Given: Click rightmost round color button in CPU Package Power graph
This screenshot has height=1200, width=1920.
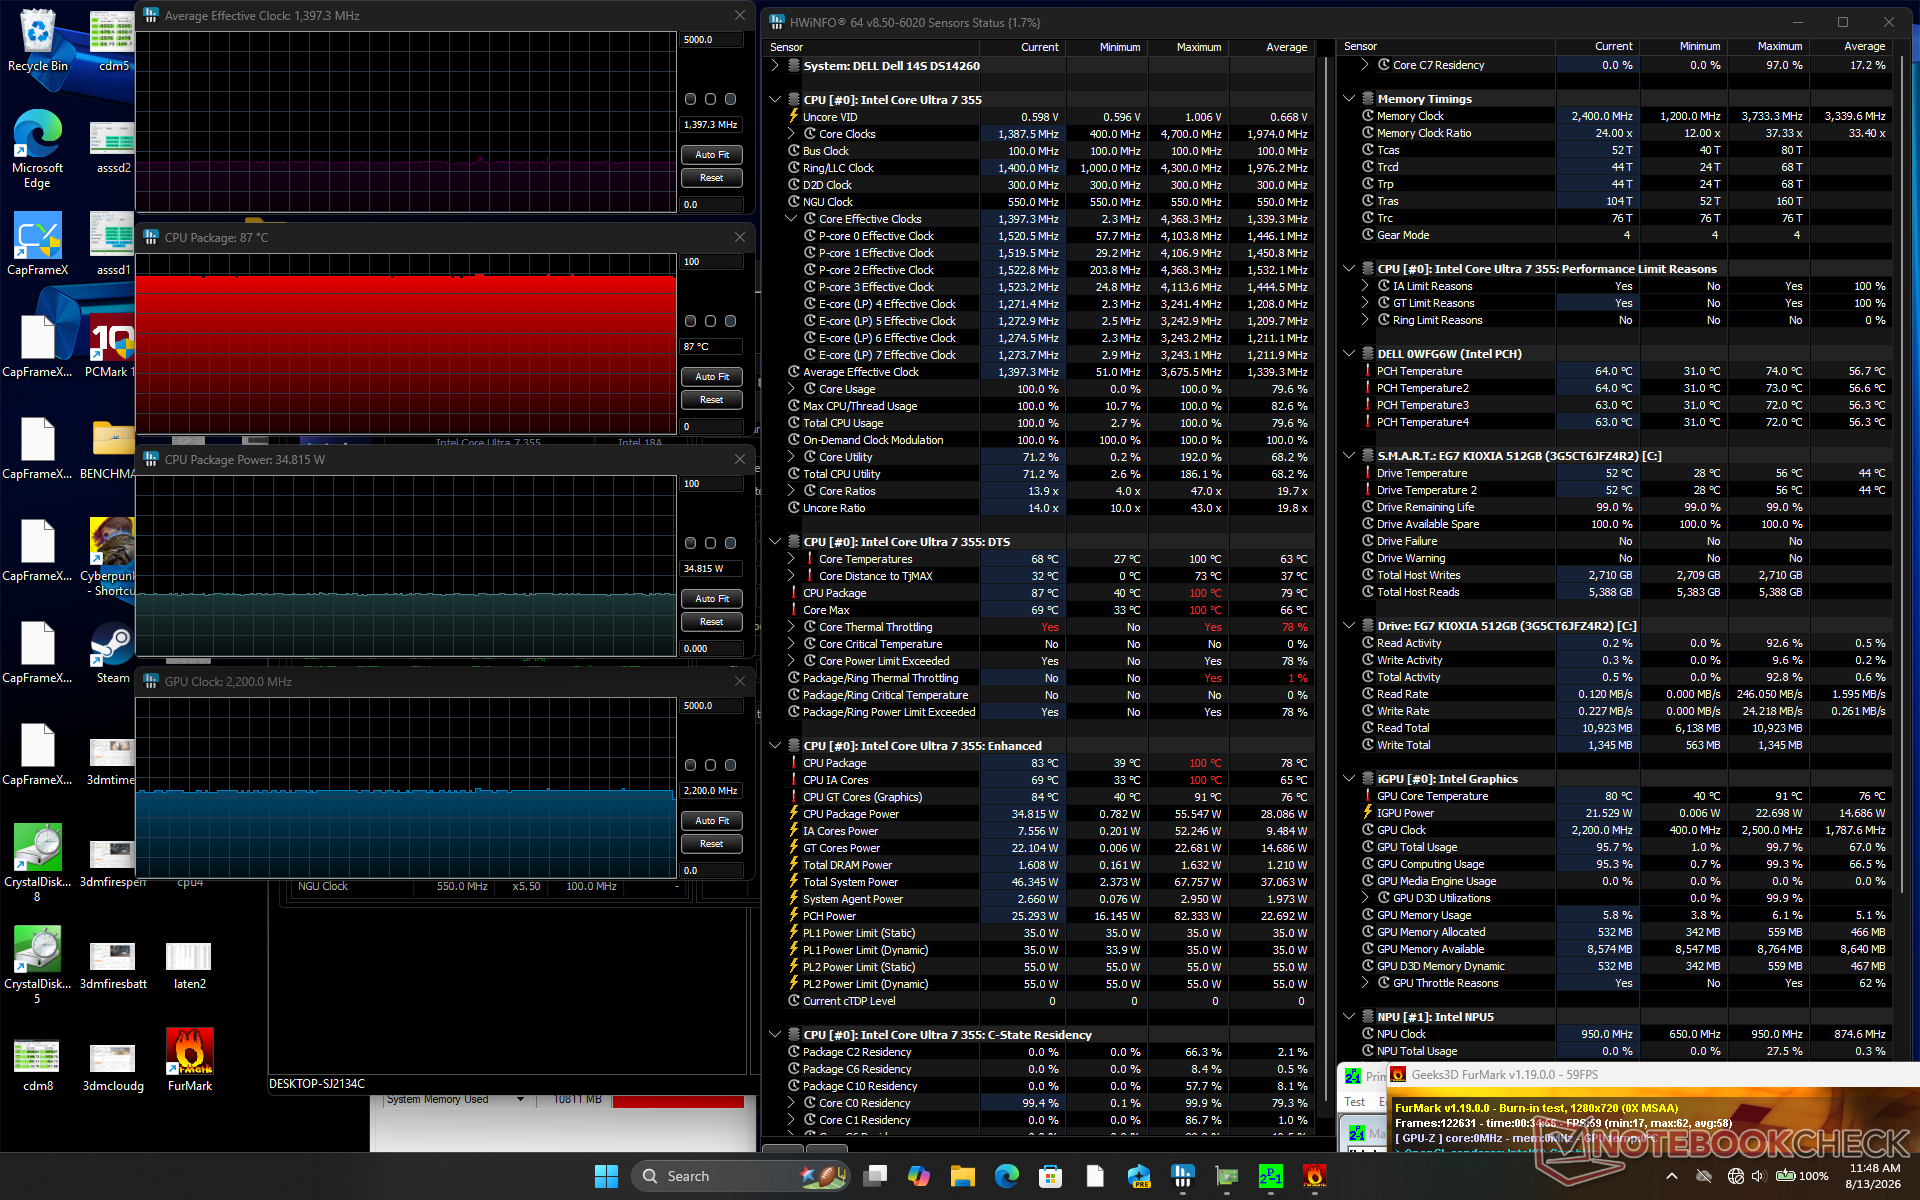Looking at the screenshot, I should click(730, 543).
